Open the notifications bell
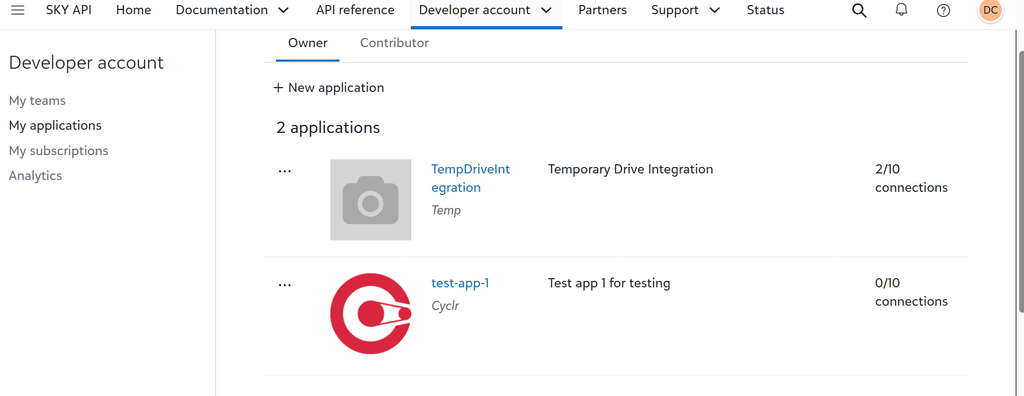The width and height of the screenshot is (1024, 396). pos(901,10)
